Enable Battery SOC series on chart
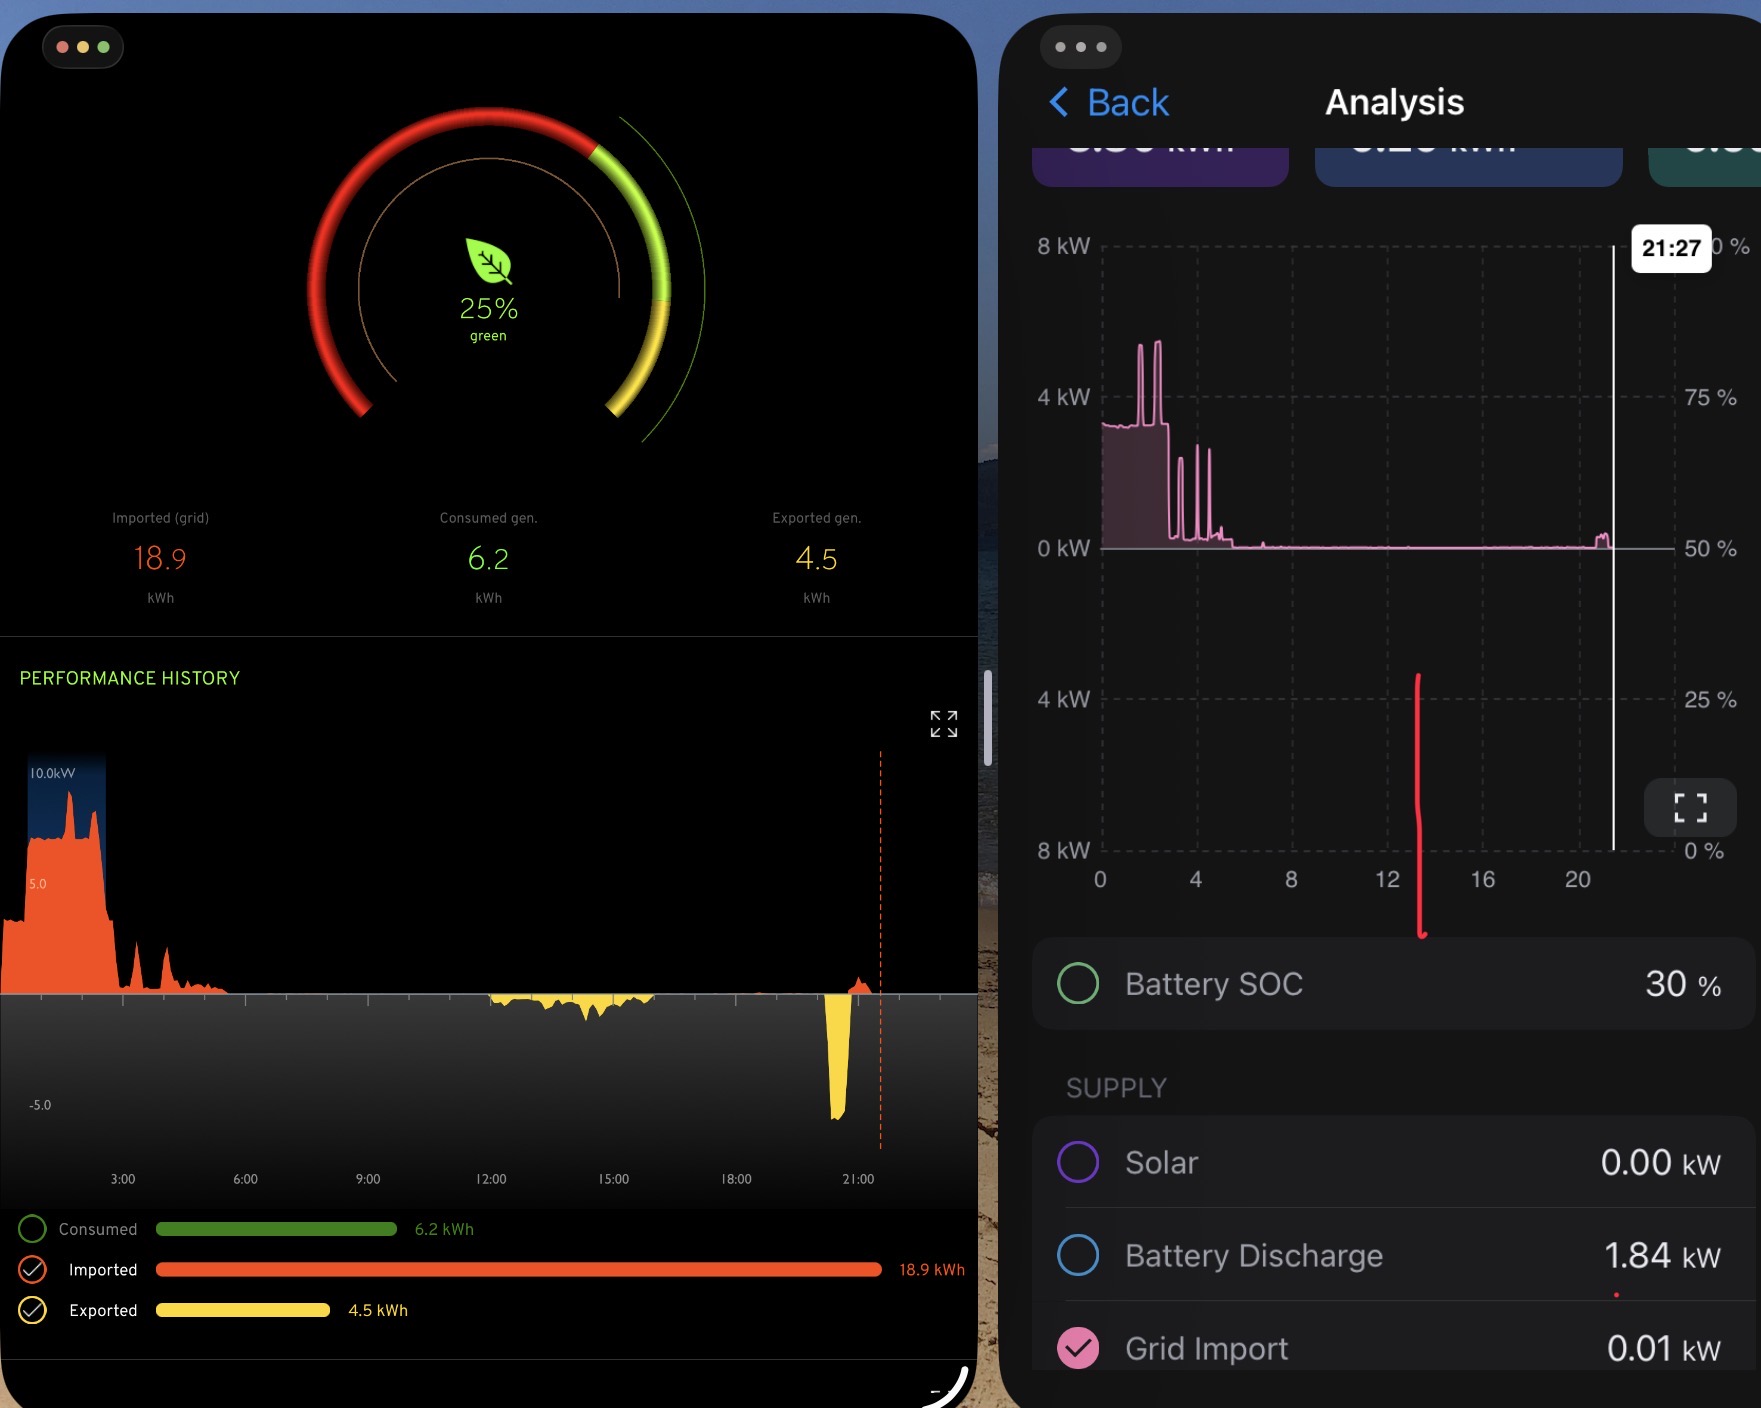Screen dimensions: 1761x1408 tap(1077, 984)
